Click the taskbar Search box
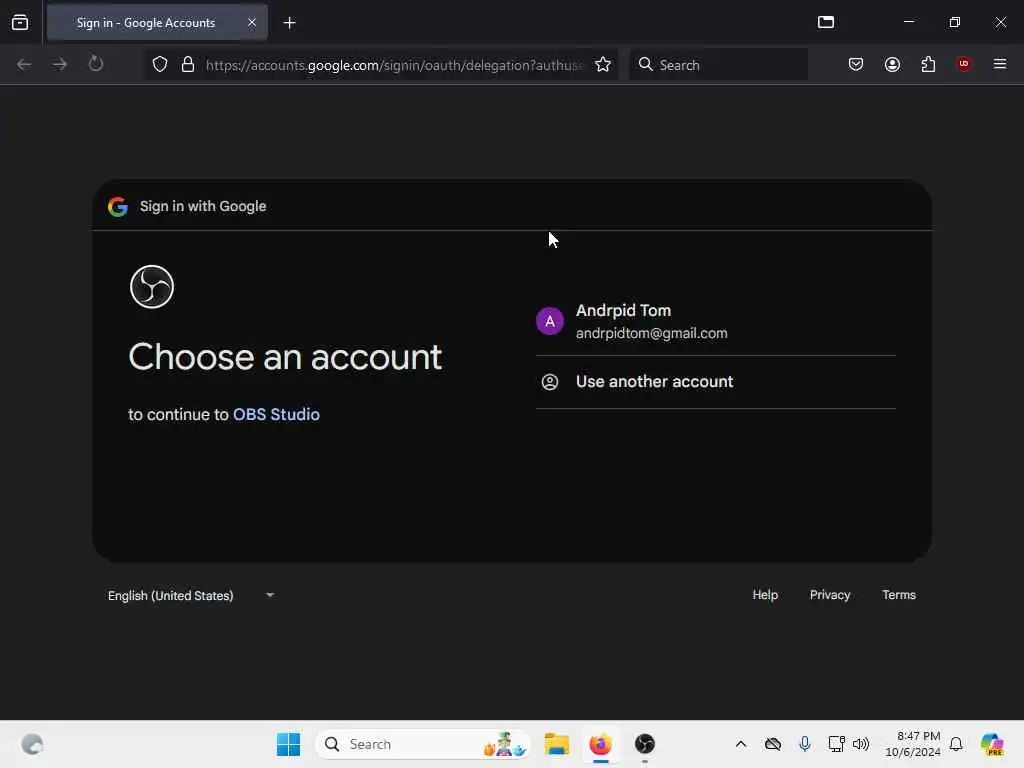The width and height of the screenshot is (1024, 768). [x=422, y=744]
